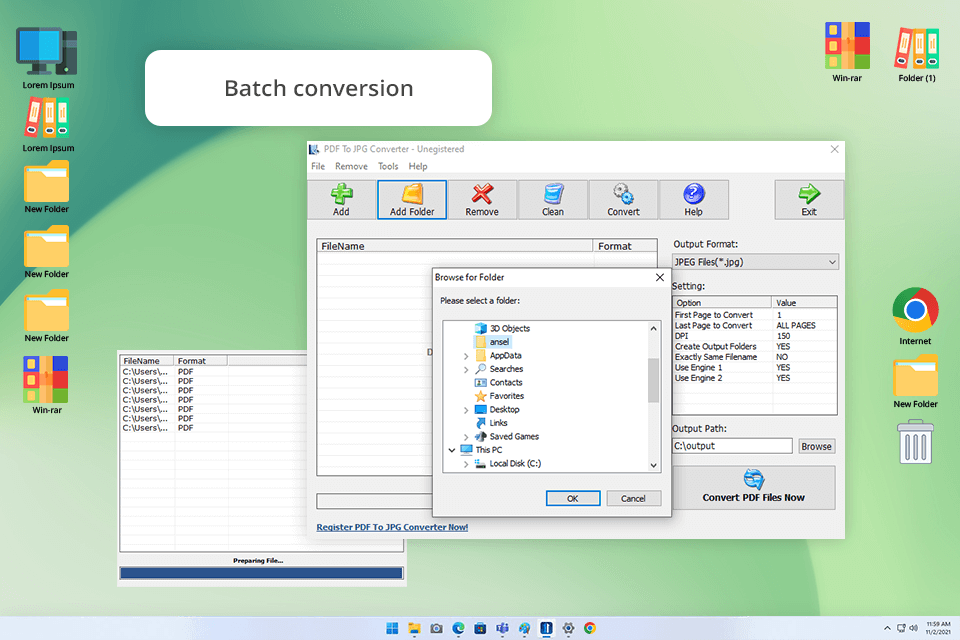This screenshot has width=960, height=640.
Task: Open Chrome from the taskbar
Action: 590,628
